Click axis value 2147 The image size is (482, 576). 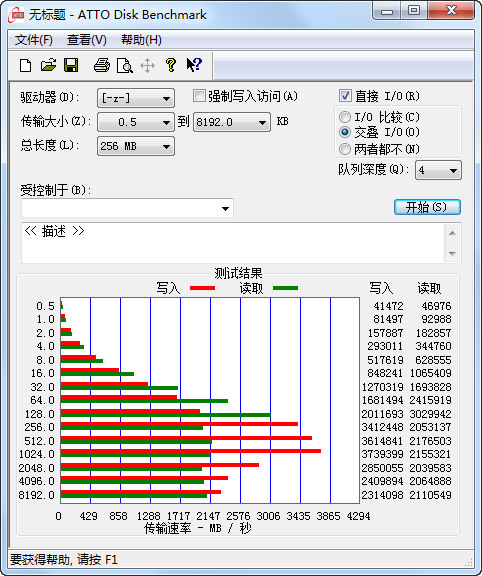point(208,516)
